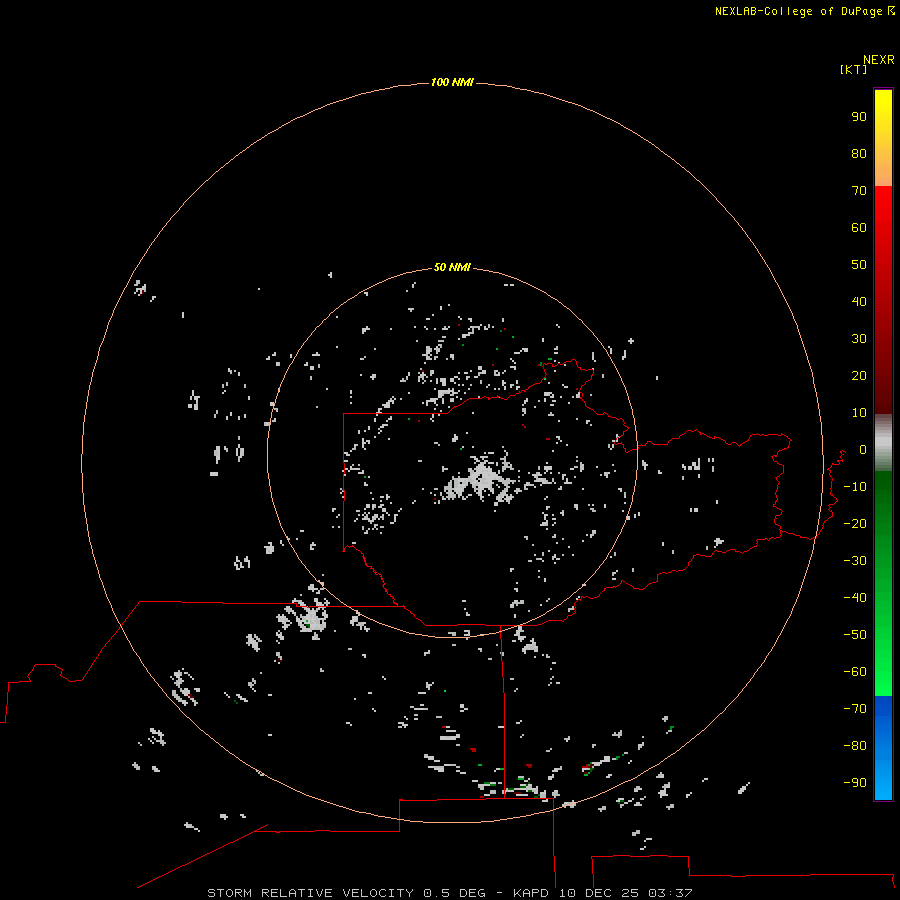The image size is (900, 900).
Task: Click the 03:37 timestamp in footer
Action: 670,893
